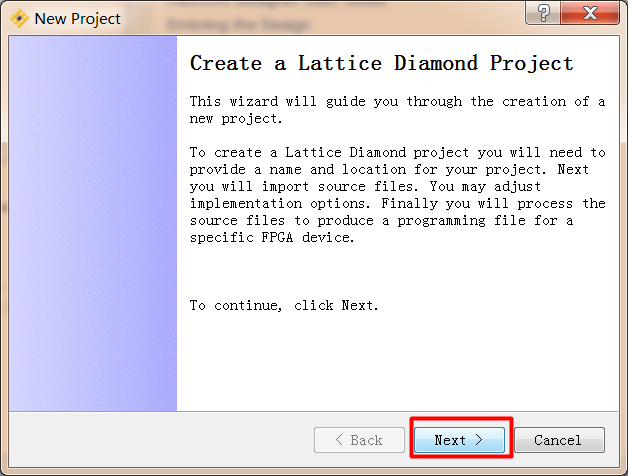Close the New Project wizard with X

pos(590,13)
